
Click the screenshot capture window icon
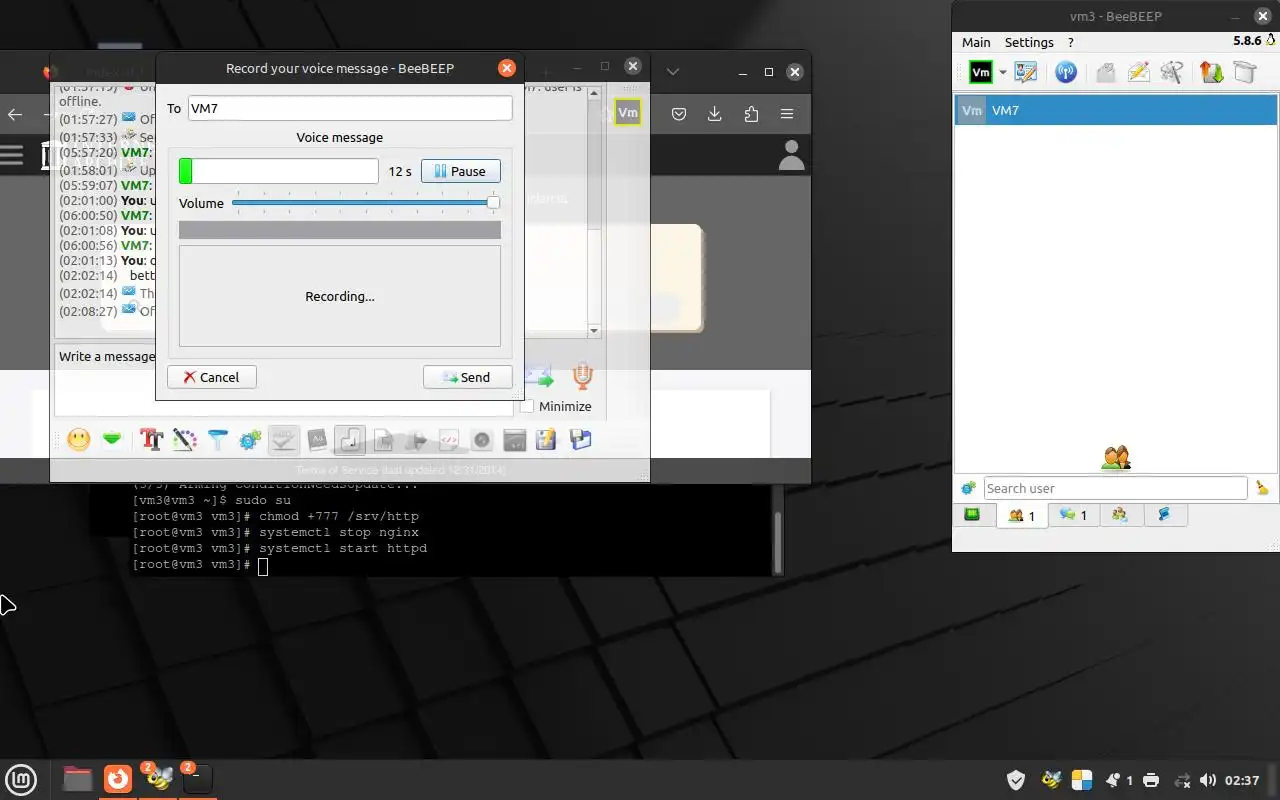pyautogui.click(x=514, y=439)
